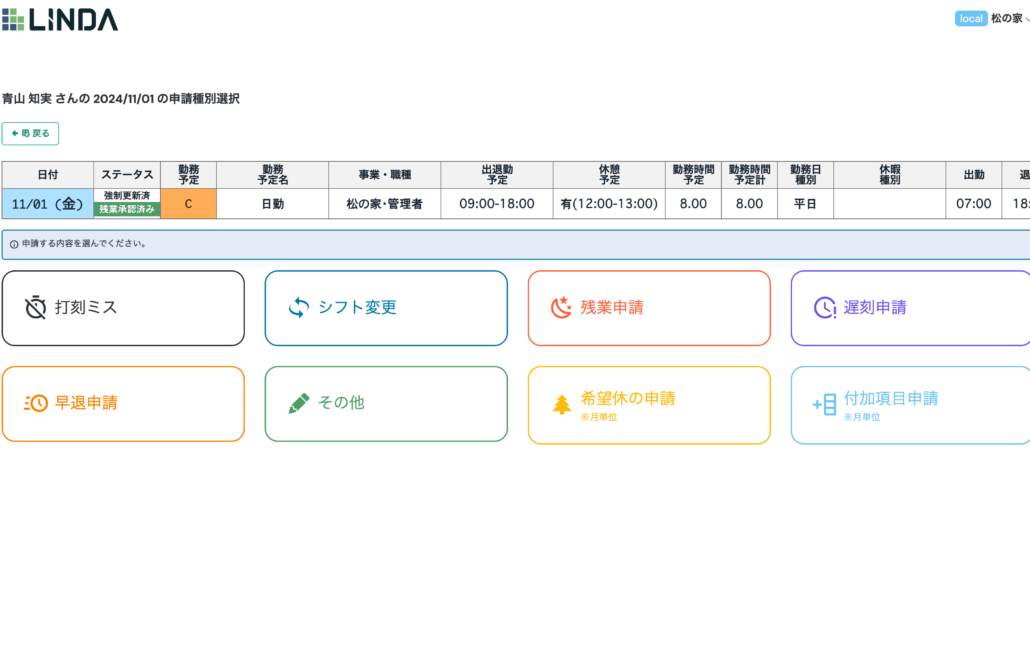This screenshot has width=1030, height=660.
Task: Select the orange C shift cell
Action: click(189, 204)
